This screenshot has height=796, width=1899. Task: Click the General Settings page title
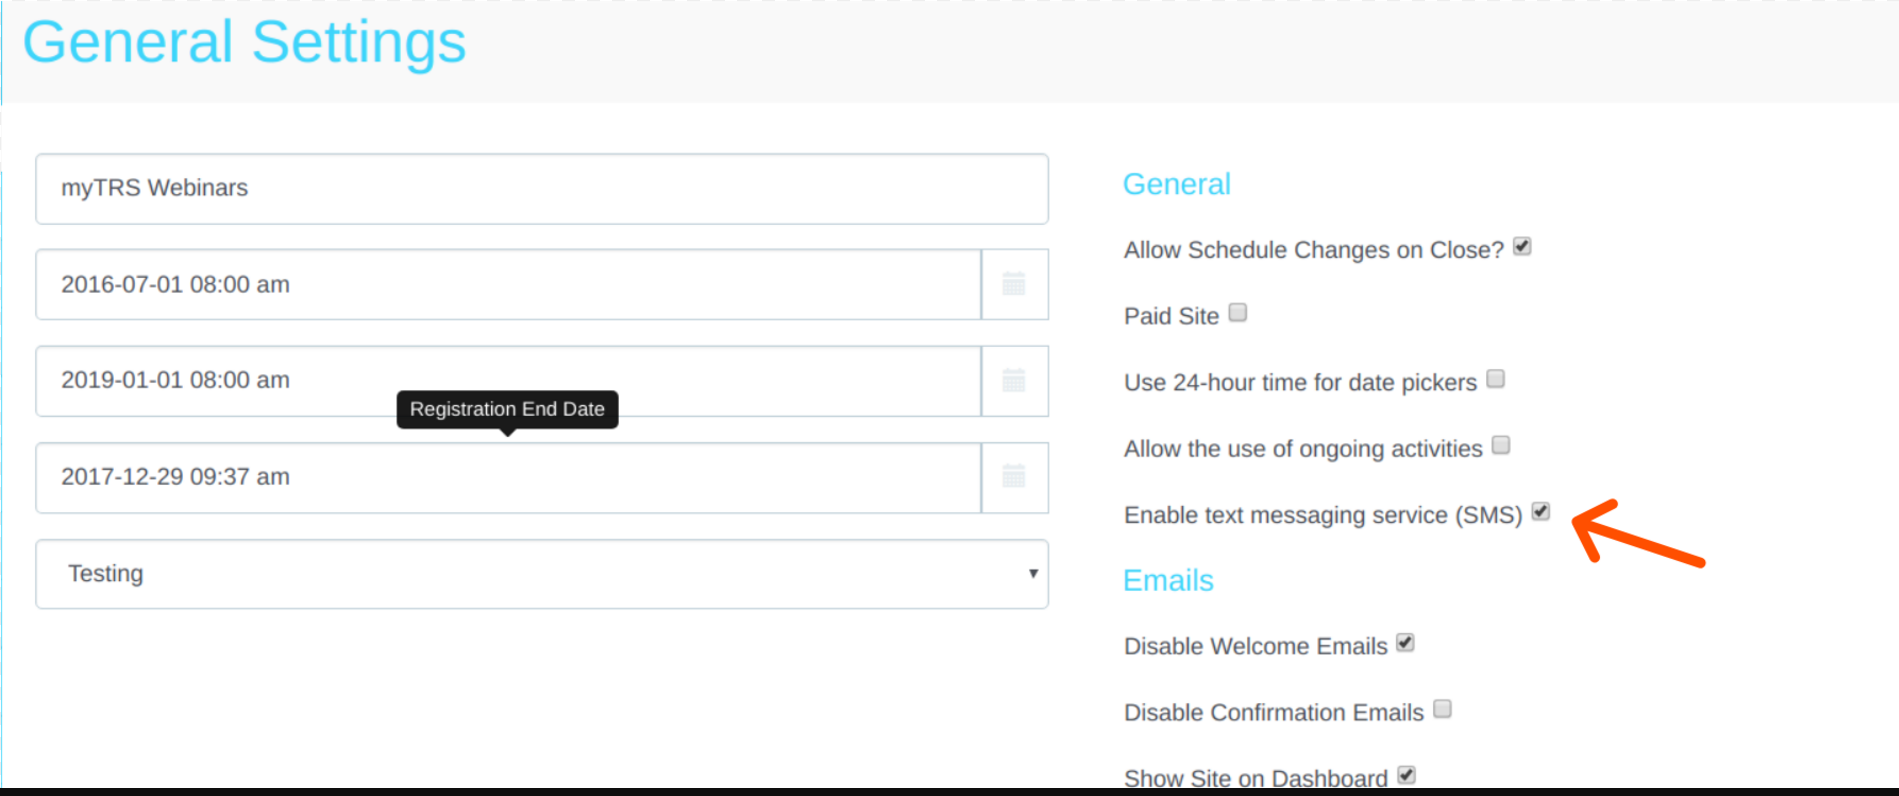[244, 43]
